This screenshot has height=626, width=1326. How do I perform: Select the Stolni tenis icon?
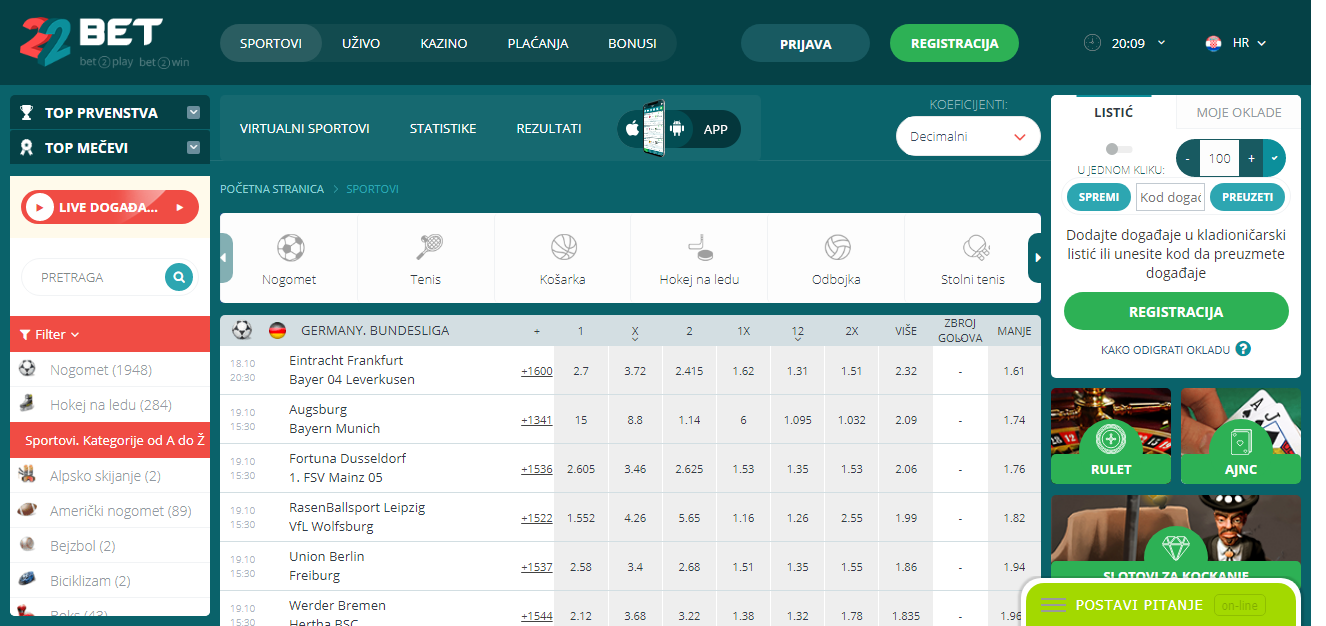click(x=976, y=247)
